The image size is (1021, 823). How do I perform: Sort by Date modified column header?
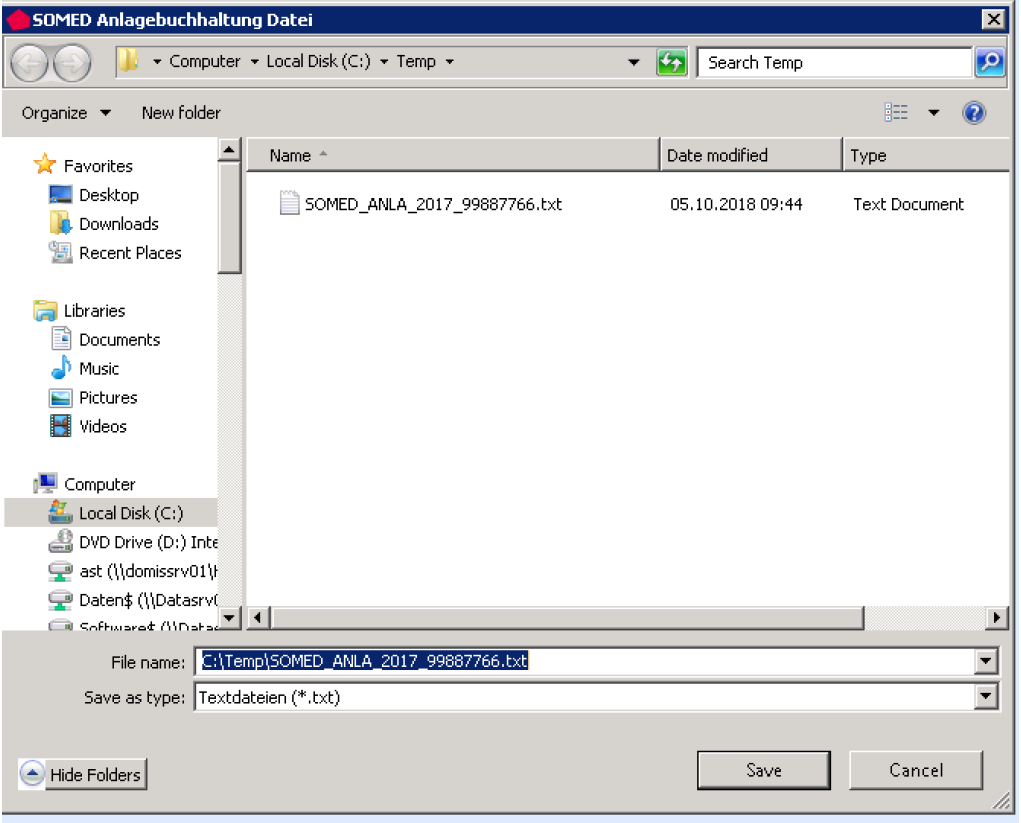(751, 155)
